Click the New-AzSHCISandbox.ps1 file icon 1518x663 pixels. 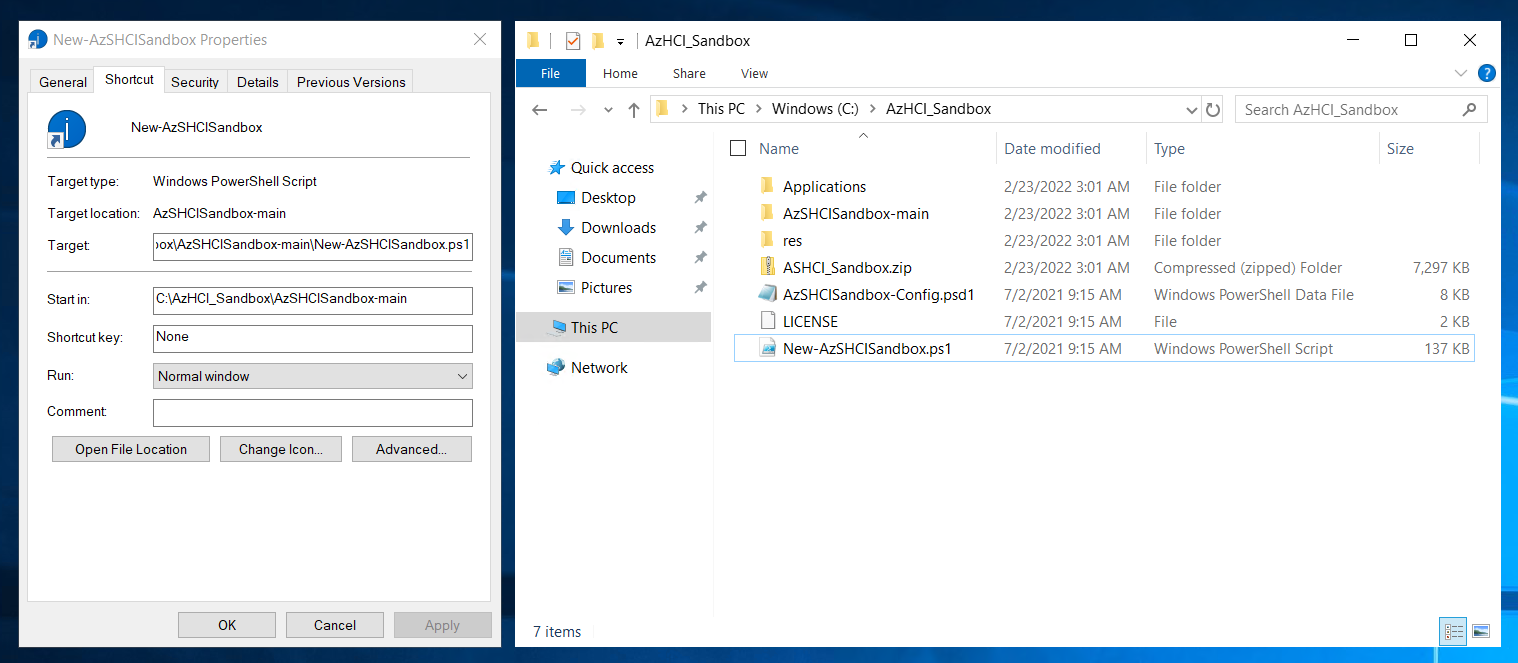[x=767, y=348]
